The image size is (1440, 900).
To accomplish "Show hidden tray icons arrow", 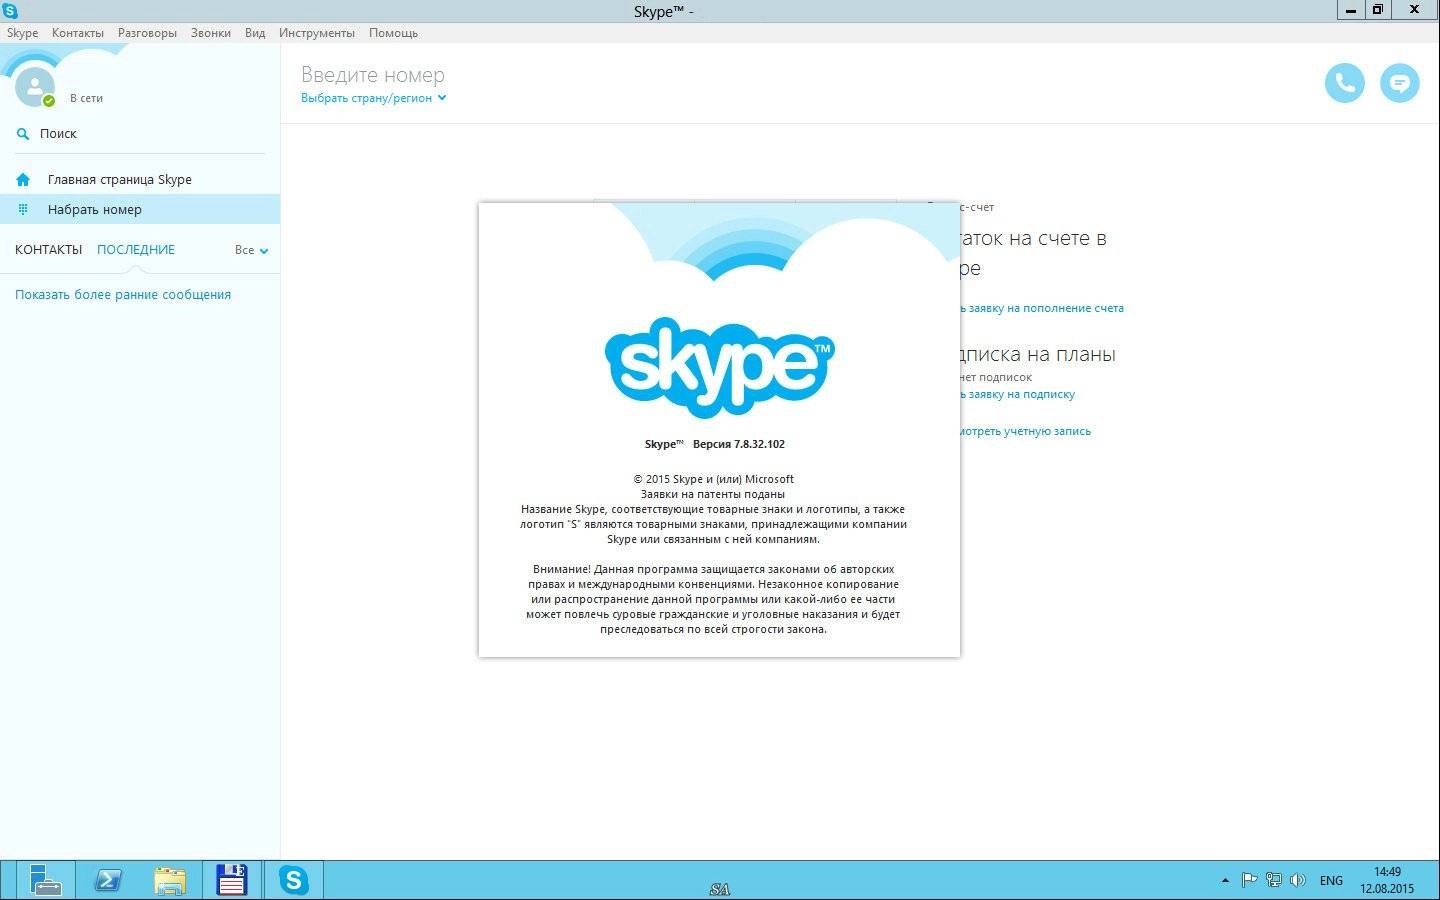I will tap(1225, 881).
